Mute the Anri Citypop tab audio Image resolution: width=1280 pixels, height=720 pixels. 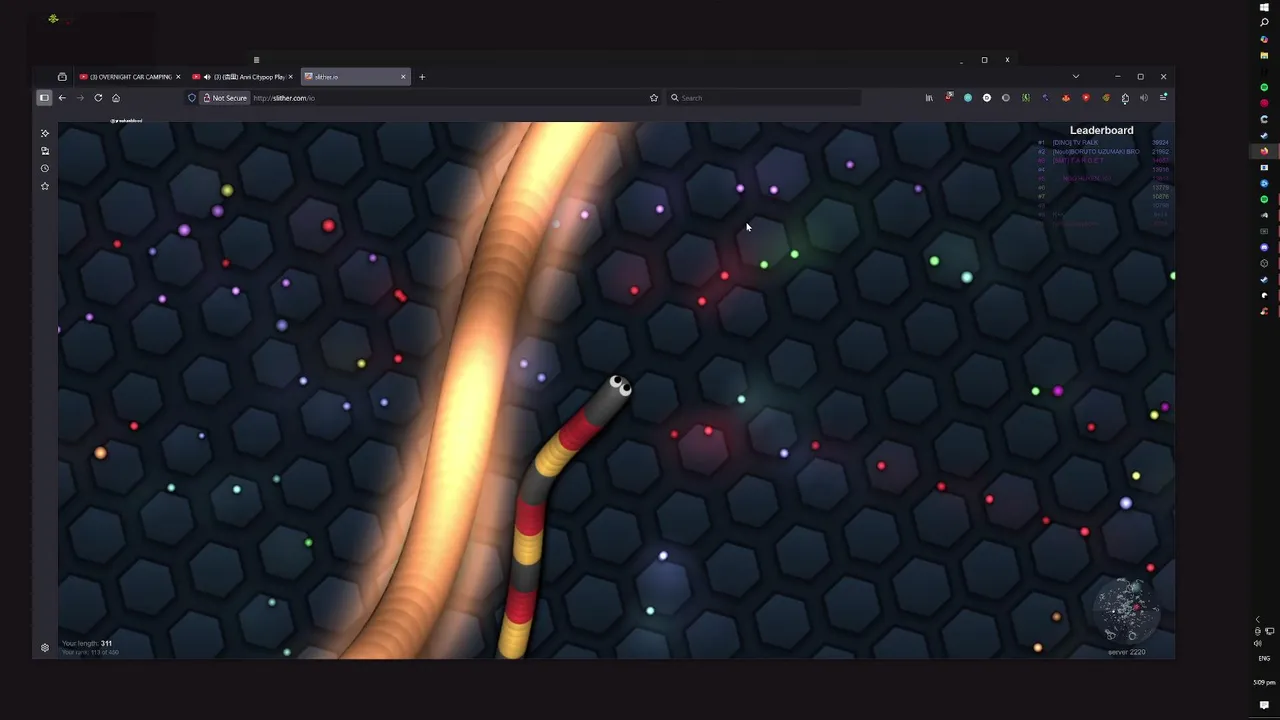pos(207,77)
